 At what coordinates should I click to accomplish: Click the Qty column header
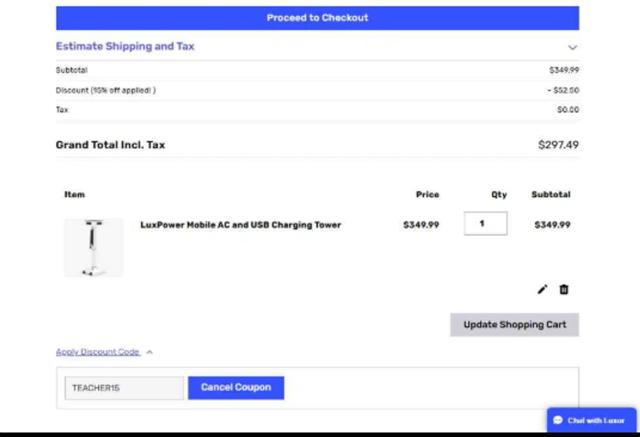coord(499,195)
